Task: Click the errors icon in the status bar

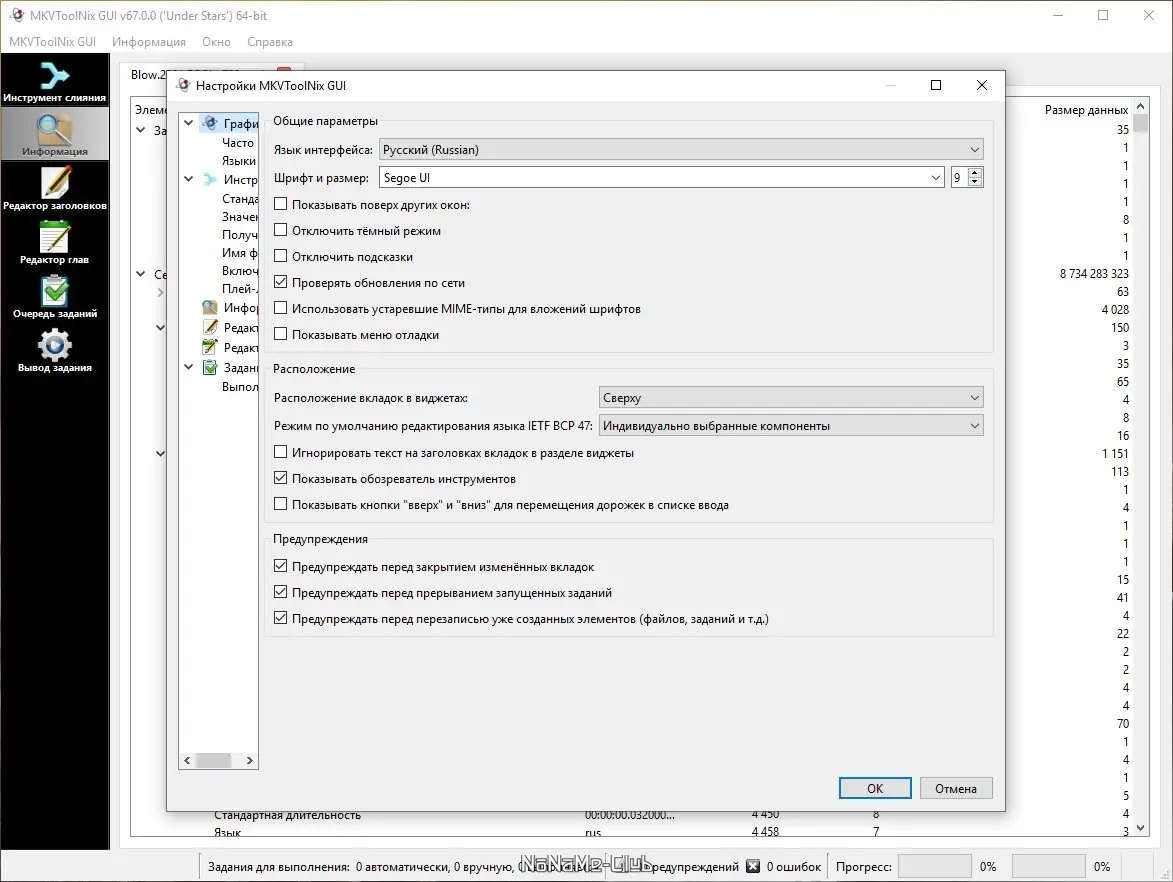Action: coord(753,866)
